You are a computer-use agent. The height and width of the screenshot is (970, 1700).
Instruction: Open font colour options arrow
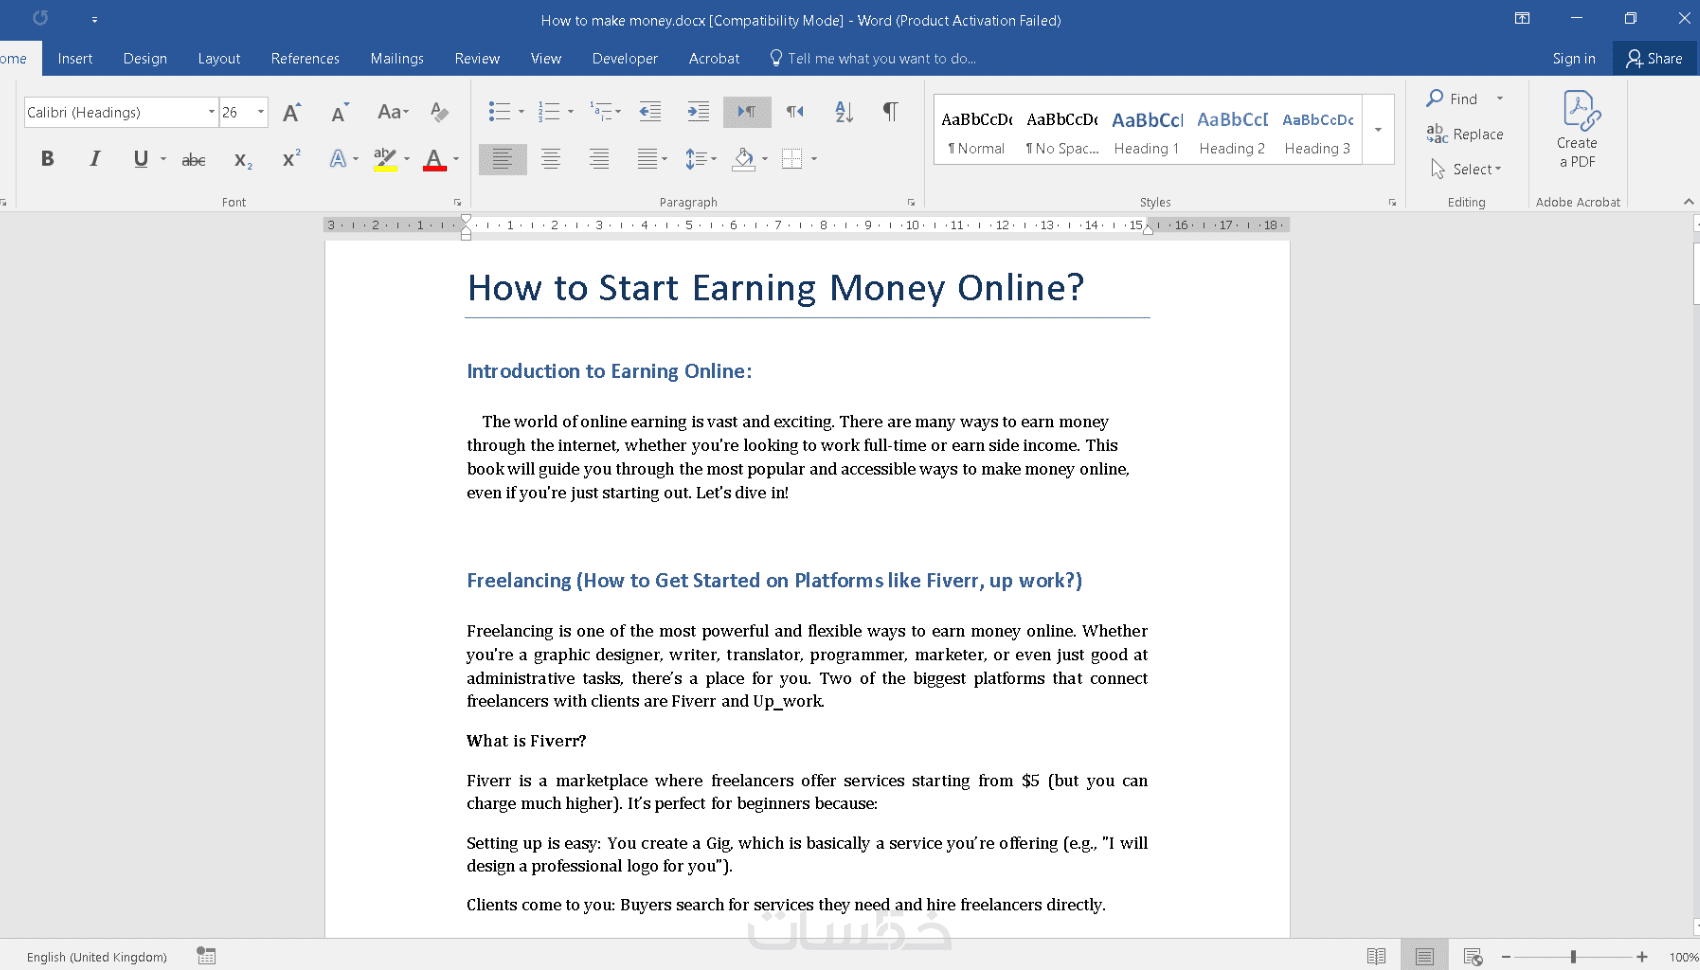click(456, 159)
